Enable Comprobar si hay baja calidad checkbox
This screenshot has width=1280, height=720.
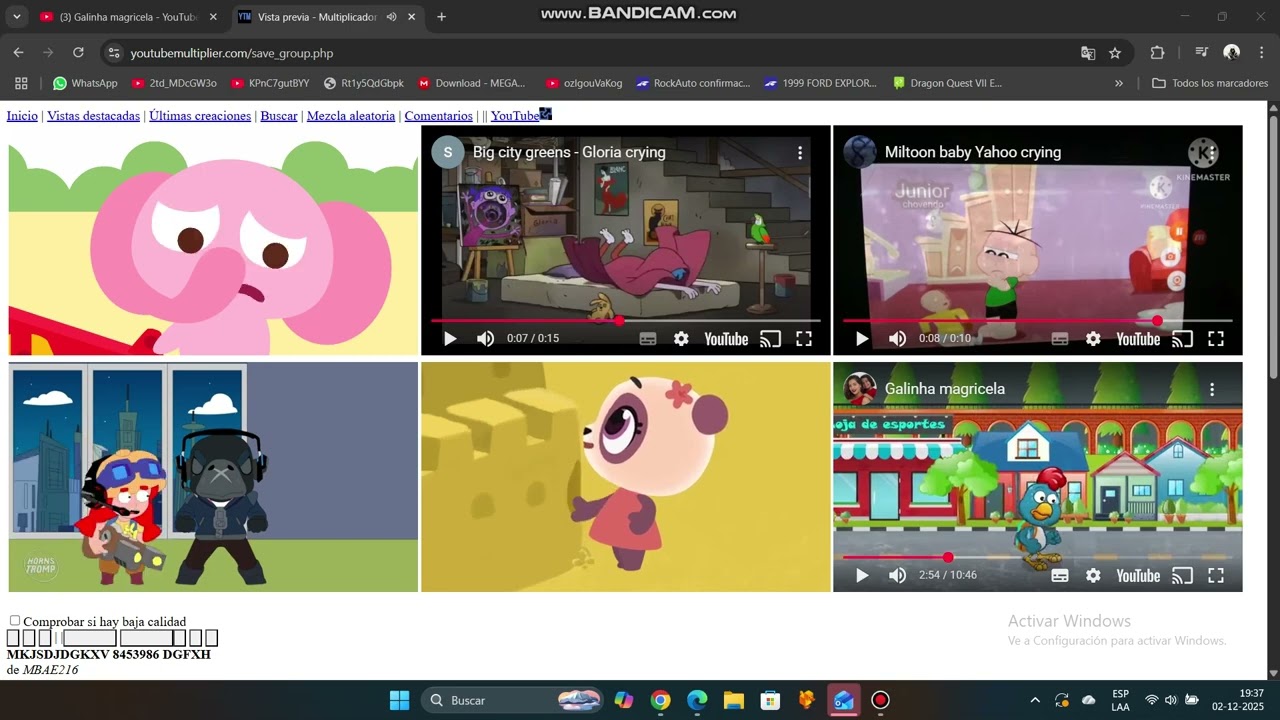[15, 621]
